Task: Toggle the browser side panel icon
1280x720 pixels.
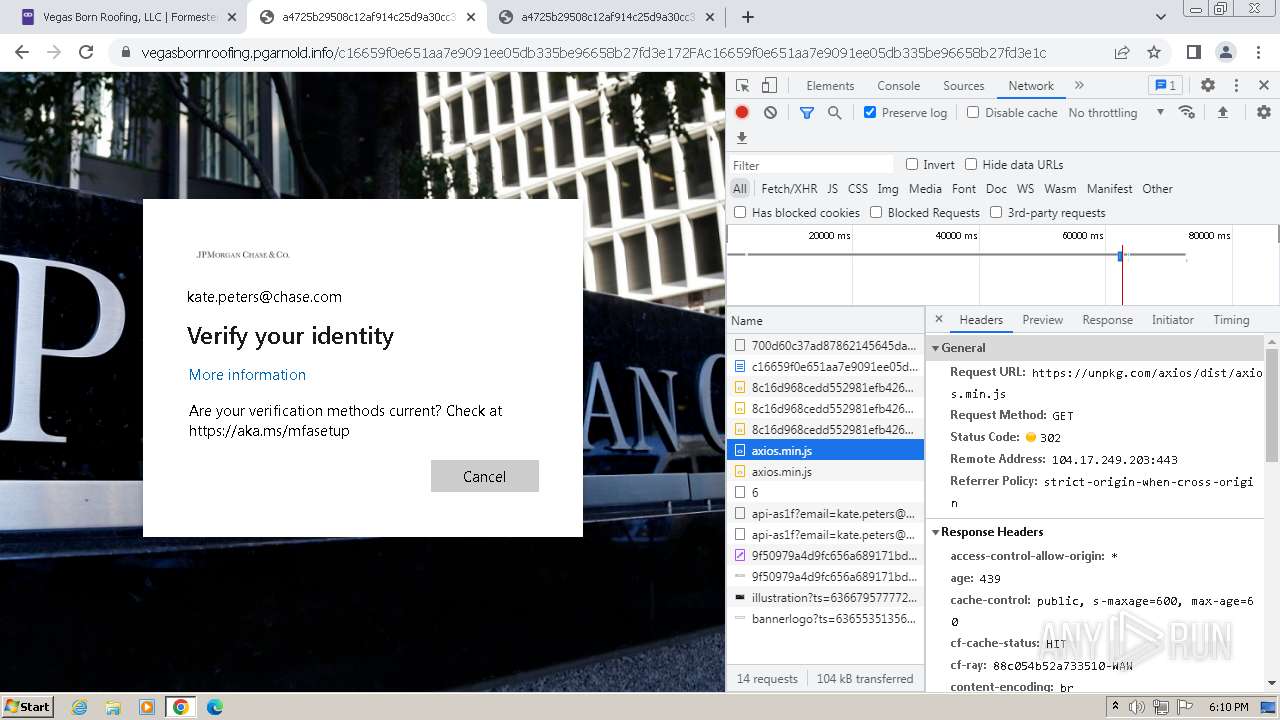Action: pos(1193,52)
